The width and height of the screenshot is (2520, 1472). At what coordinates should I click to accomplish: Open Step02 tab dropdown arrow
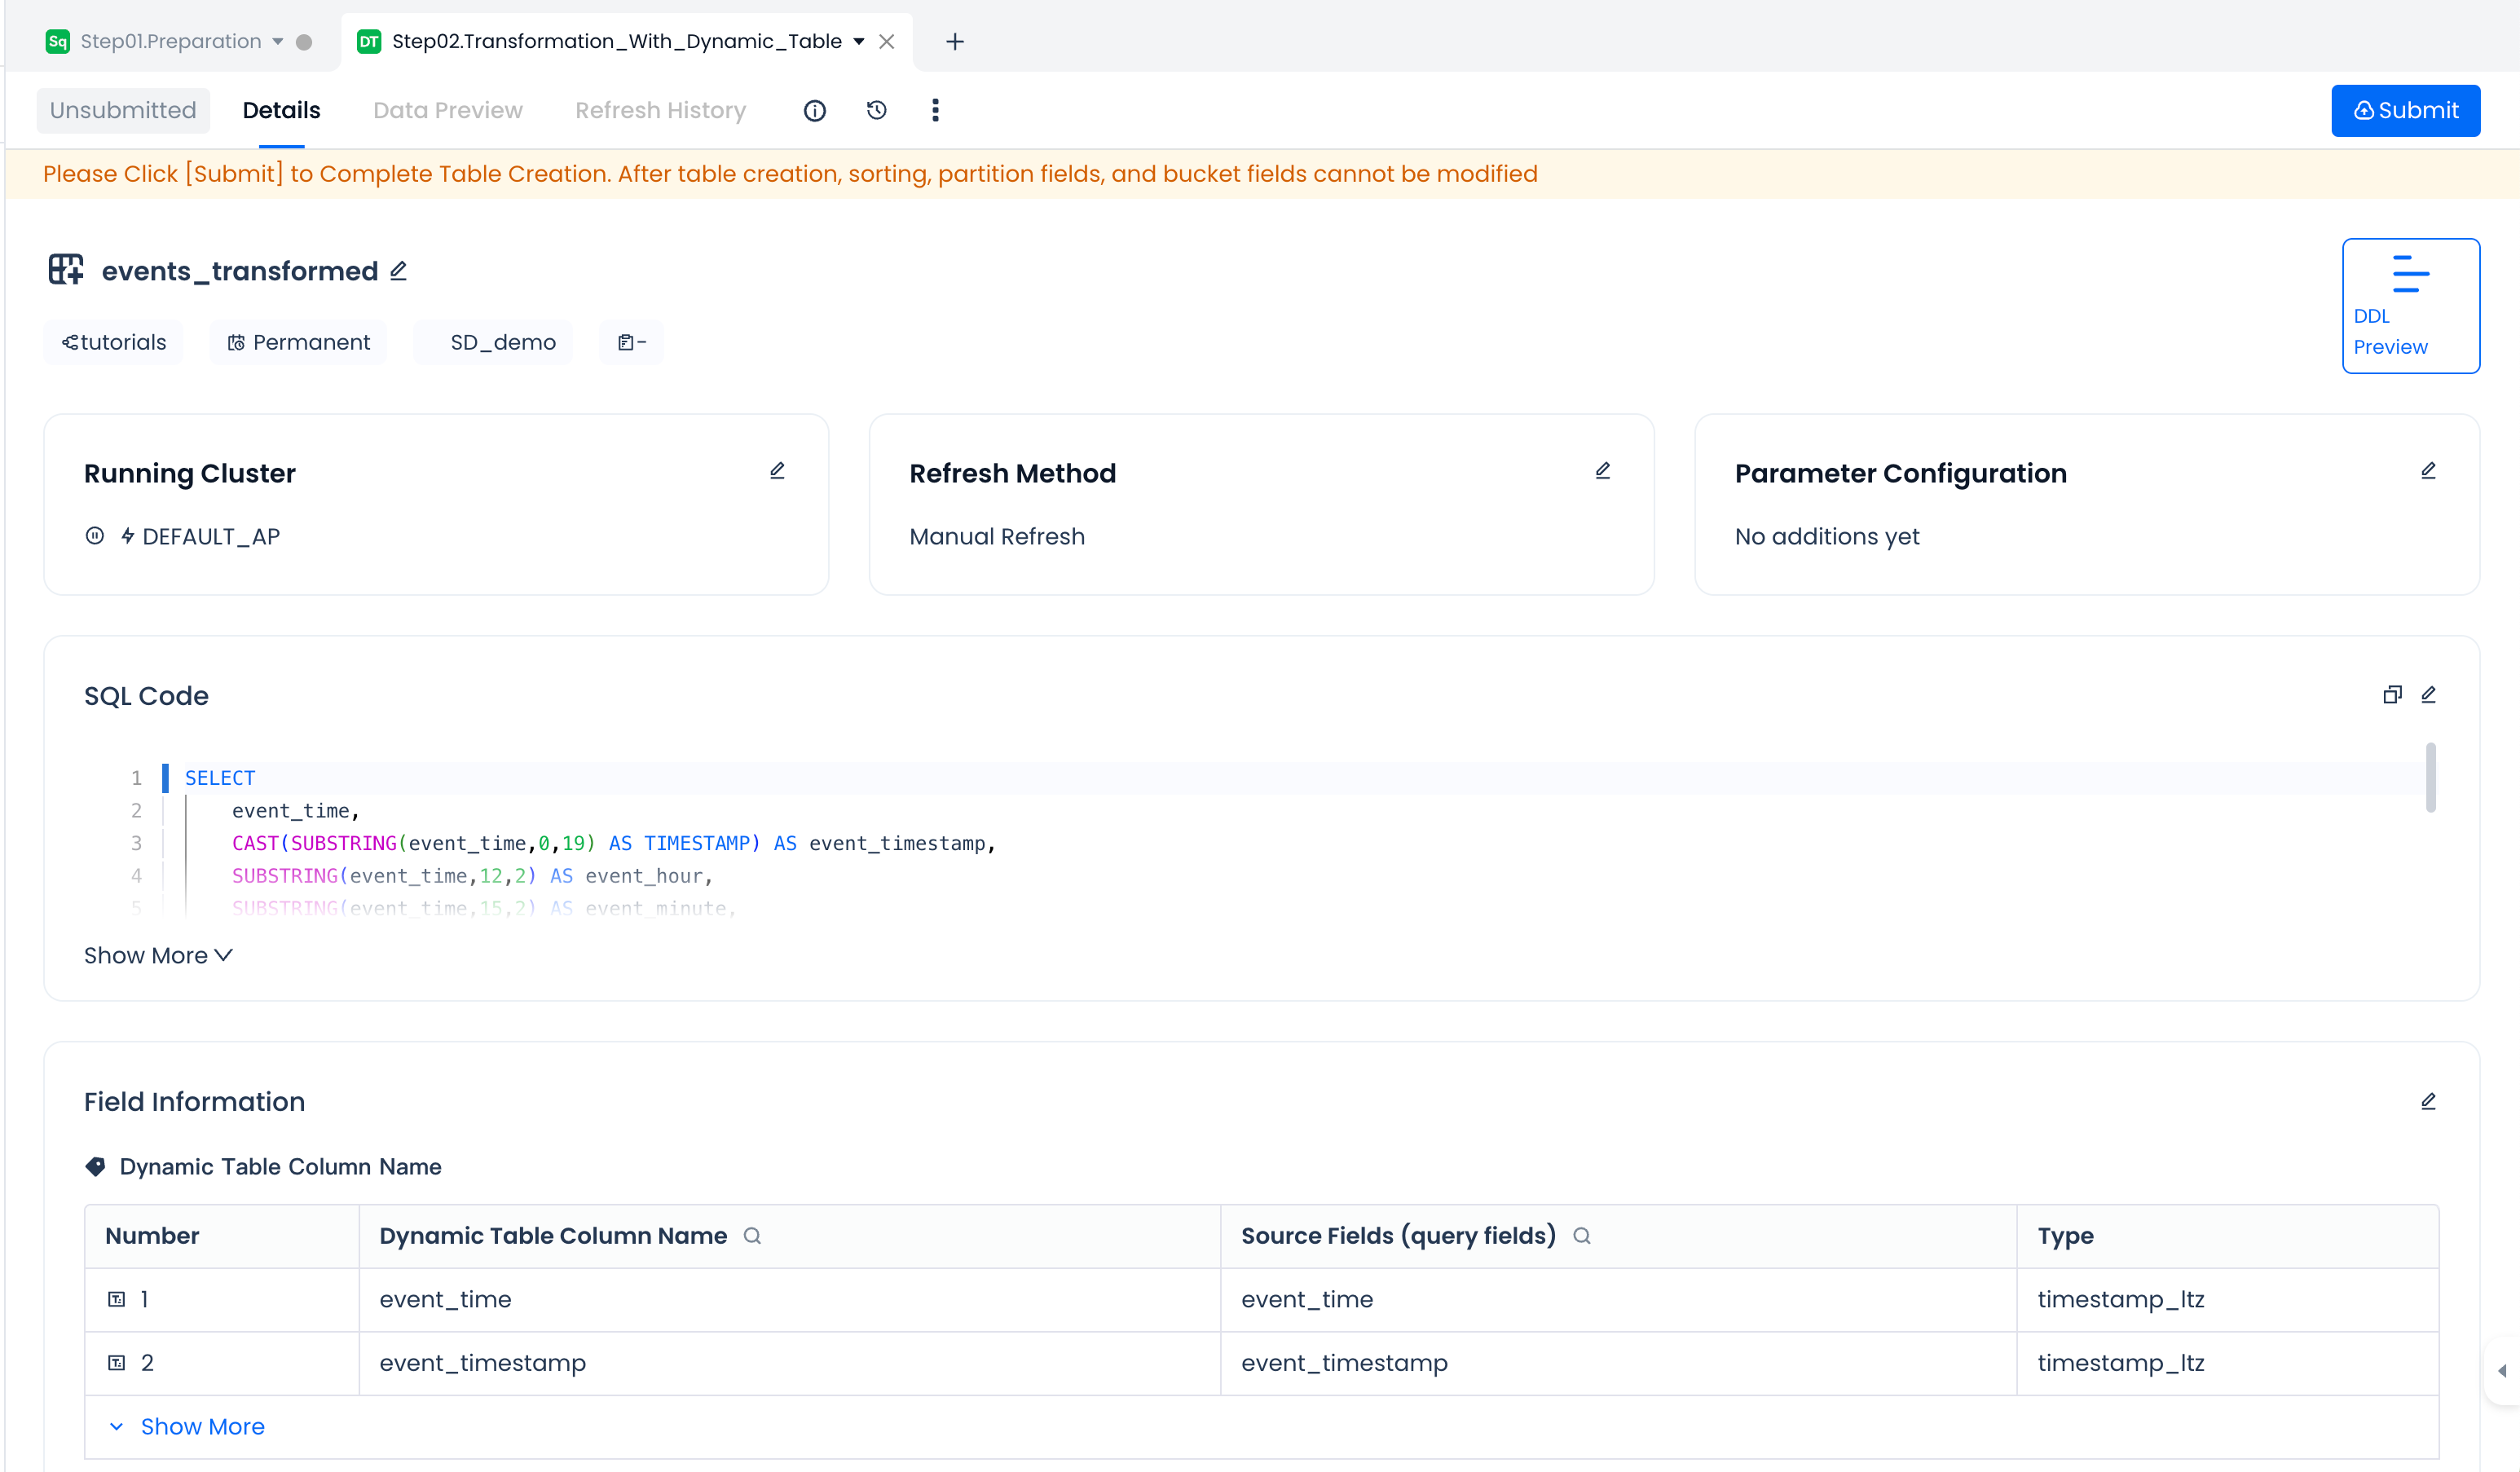coord(859,42)
